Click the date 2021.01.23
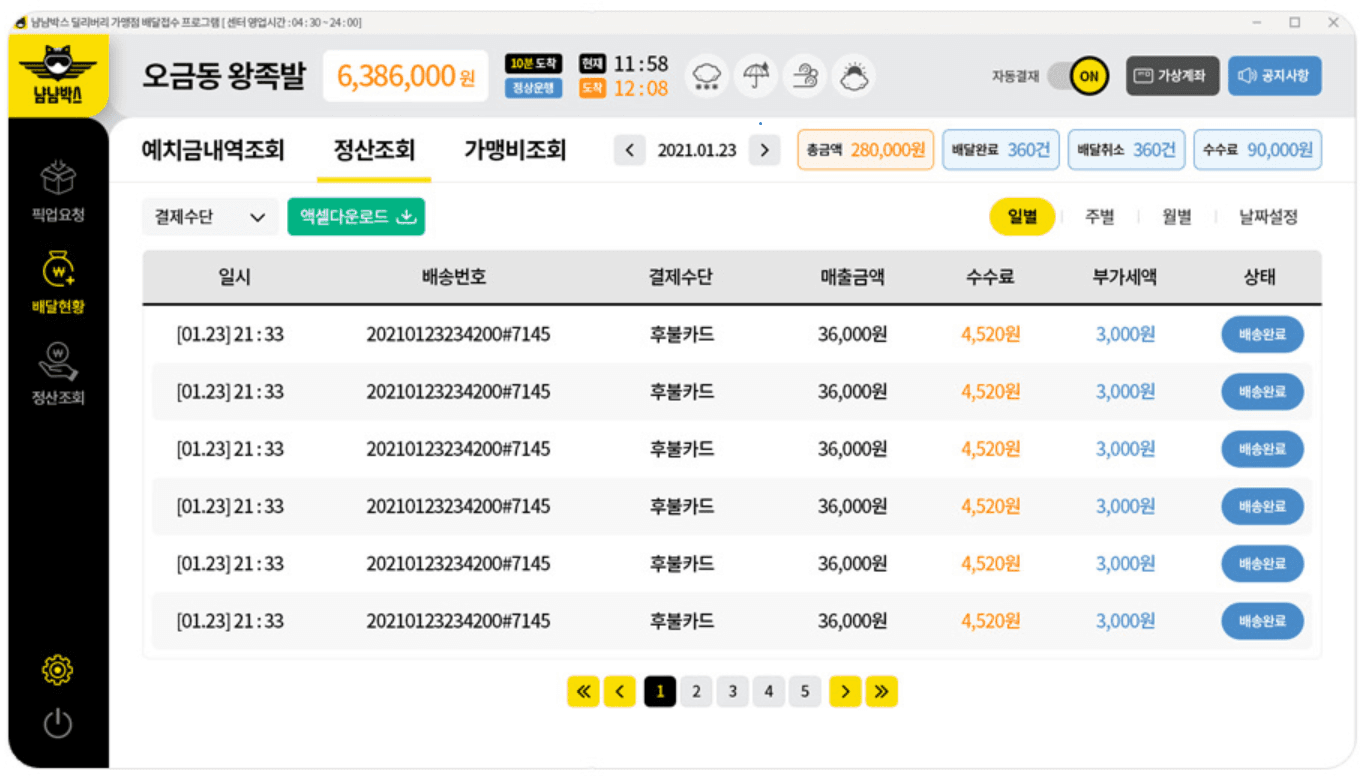 [697, 151]
